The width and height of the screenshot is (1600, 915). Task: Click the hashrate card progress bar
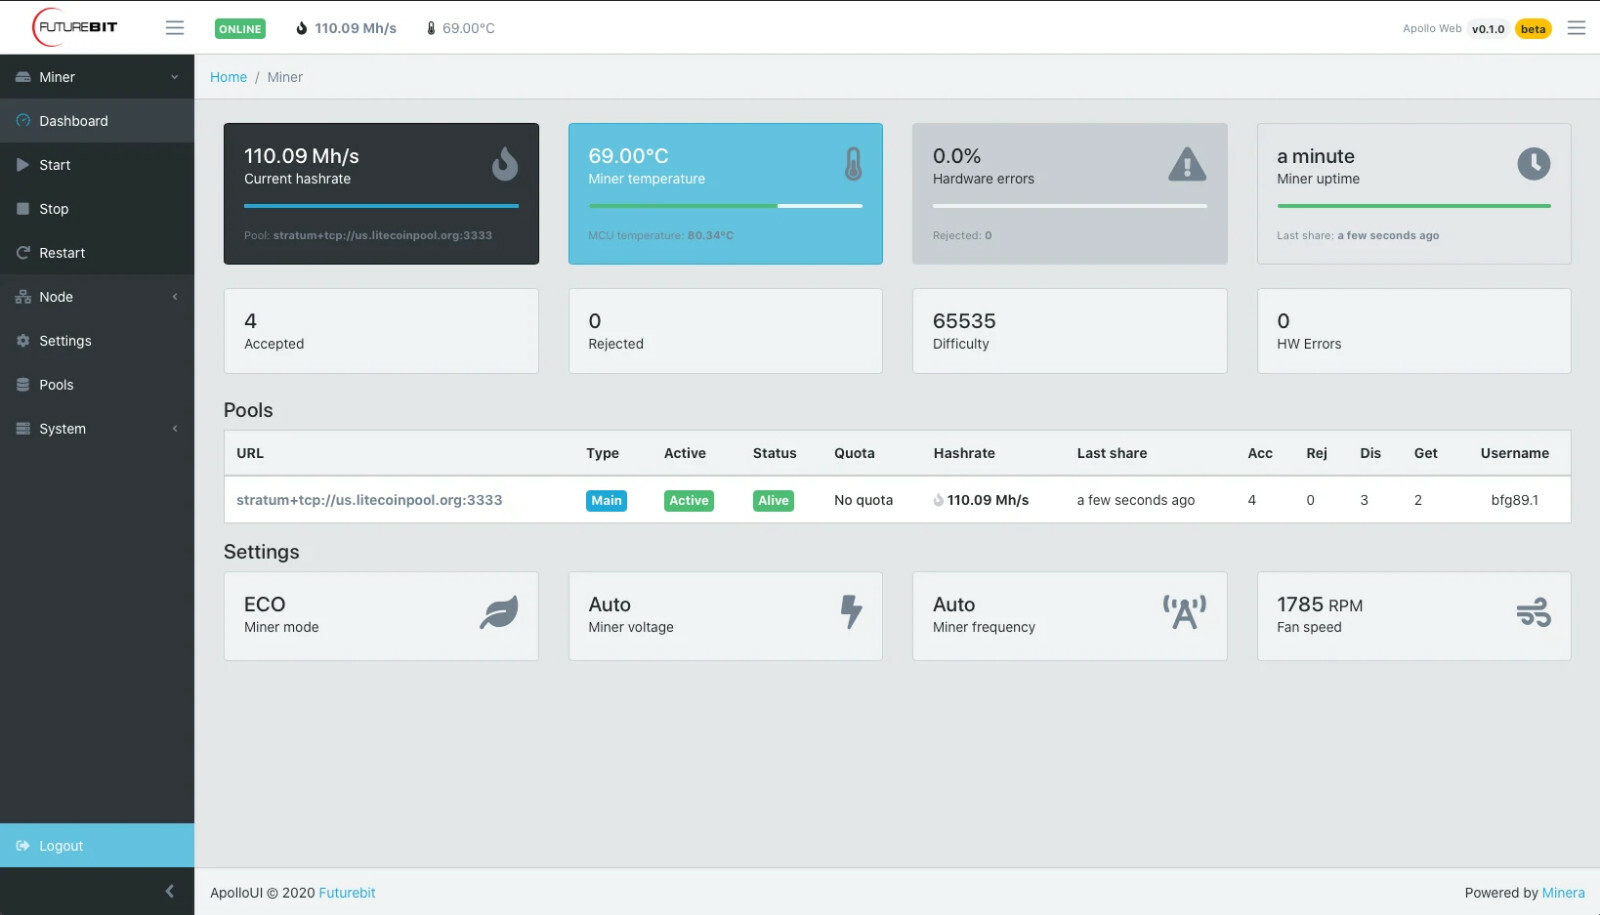click(x=381, y=206)
